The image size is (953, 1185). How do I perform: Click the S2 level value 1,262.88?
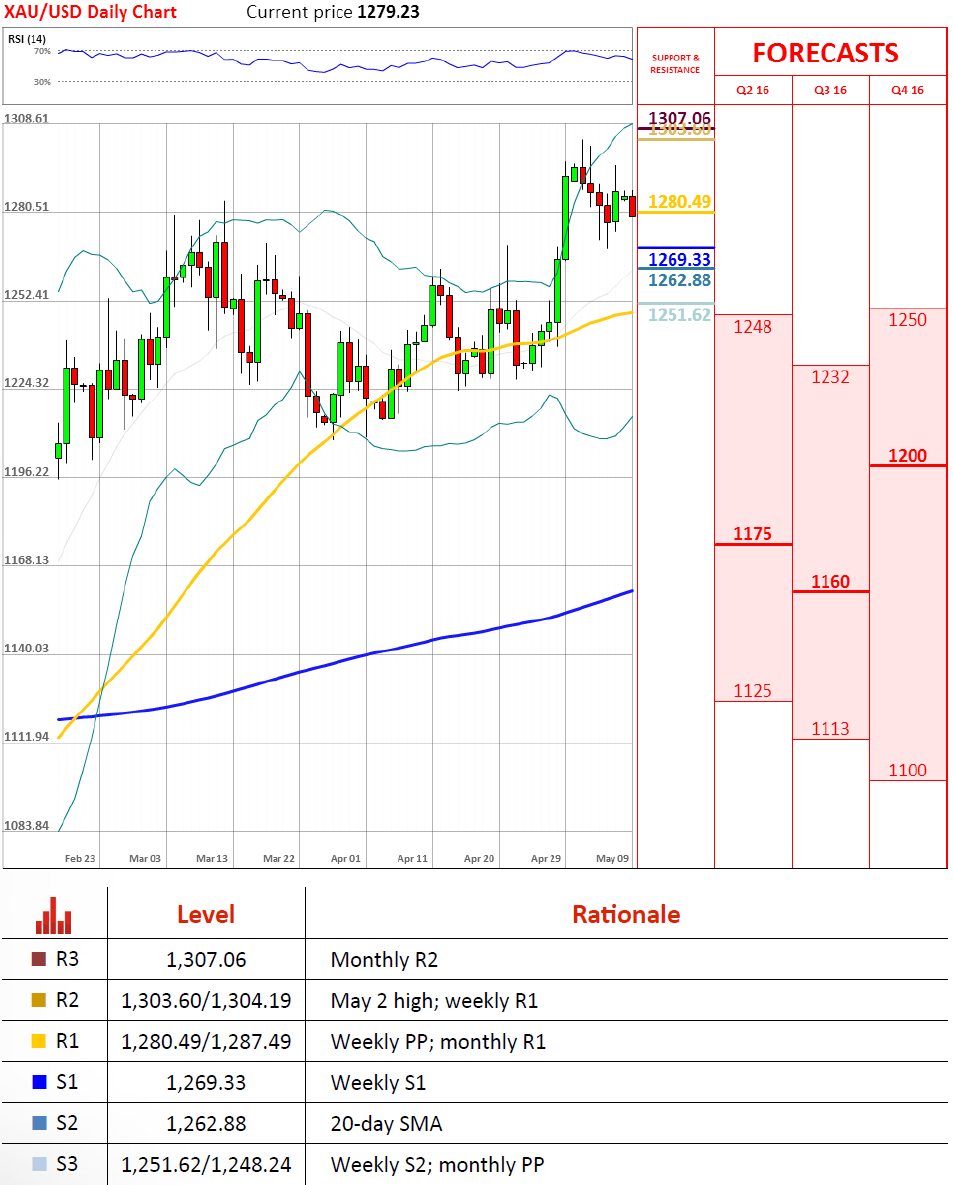pyautogui.click(x=206, y=1123)
